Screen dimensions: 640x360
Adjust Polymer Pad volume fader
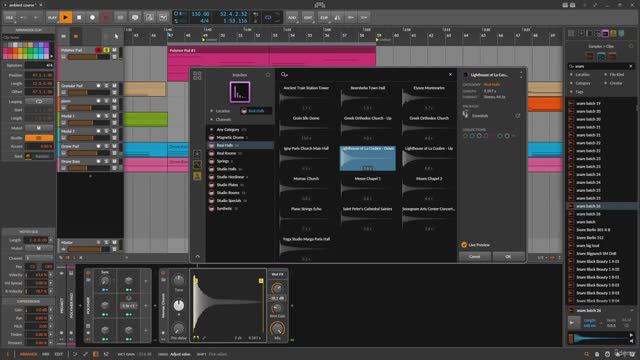click(x=88, y=57)
